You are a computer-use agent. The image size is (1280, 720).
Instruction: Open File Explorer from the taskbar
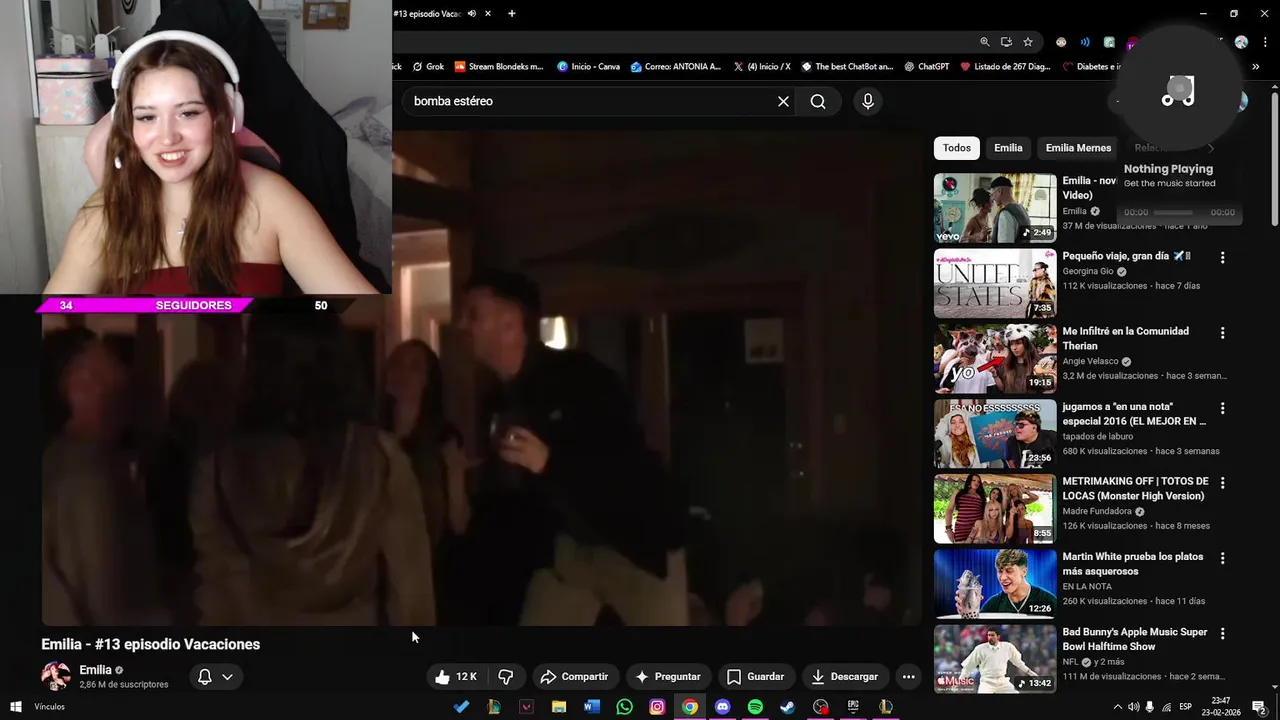pos(559,707)
